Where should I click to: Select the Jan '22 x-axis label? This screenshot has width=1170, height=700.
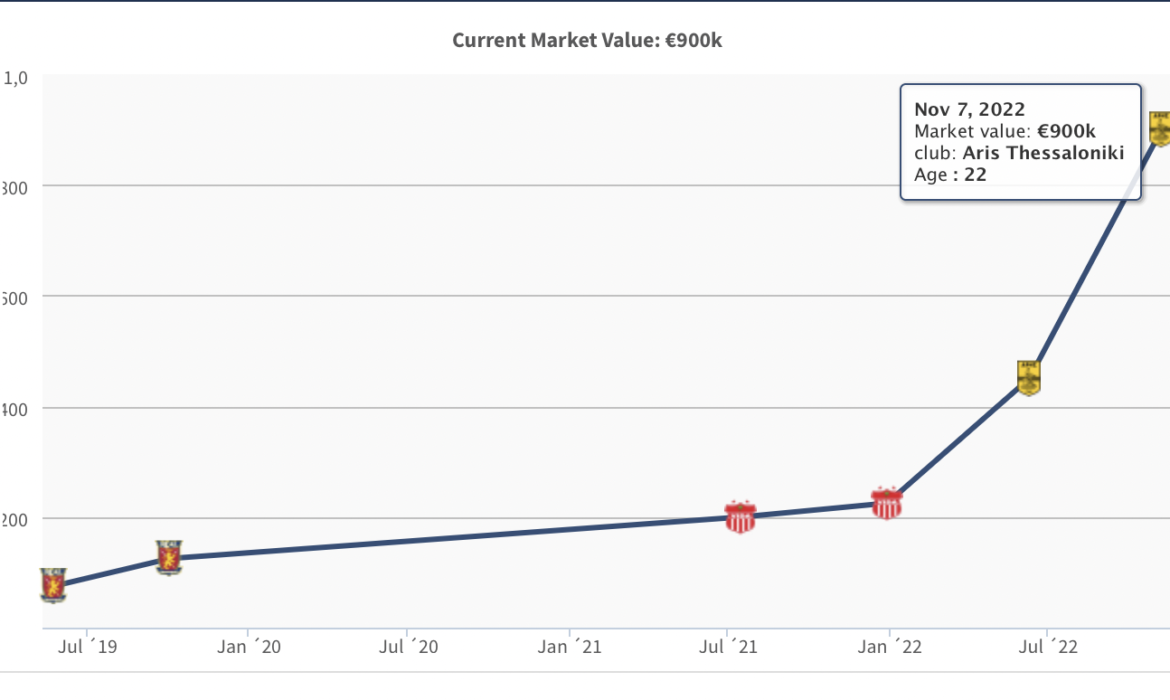pos(890,647)
